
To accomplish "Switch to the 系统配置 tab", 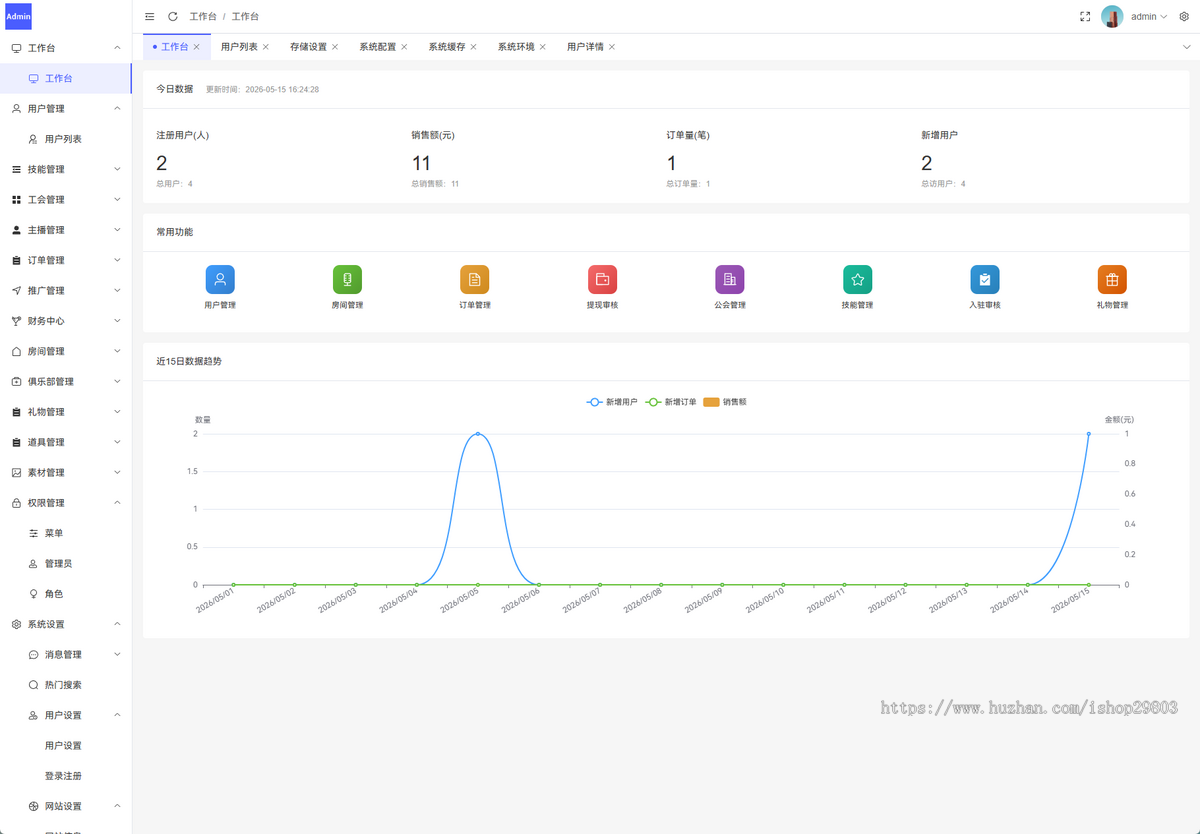I will 377,47.
